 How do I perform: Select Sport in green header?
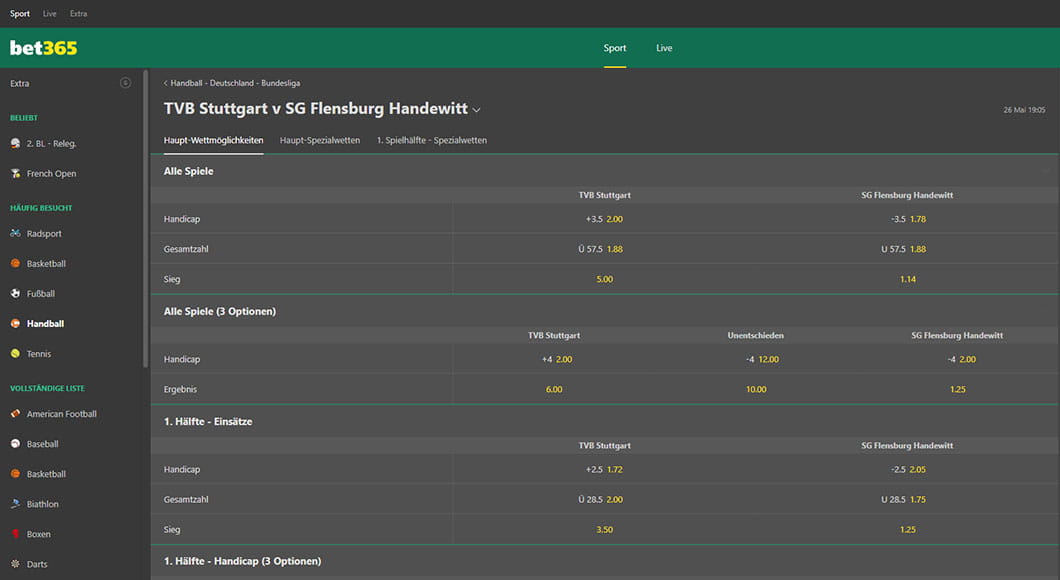click(615, 48)
